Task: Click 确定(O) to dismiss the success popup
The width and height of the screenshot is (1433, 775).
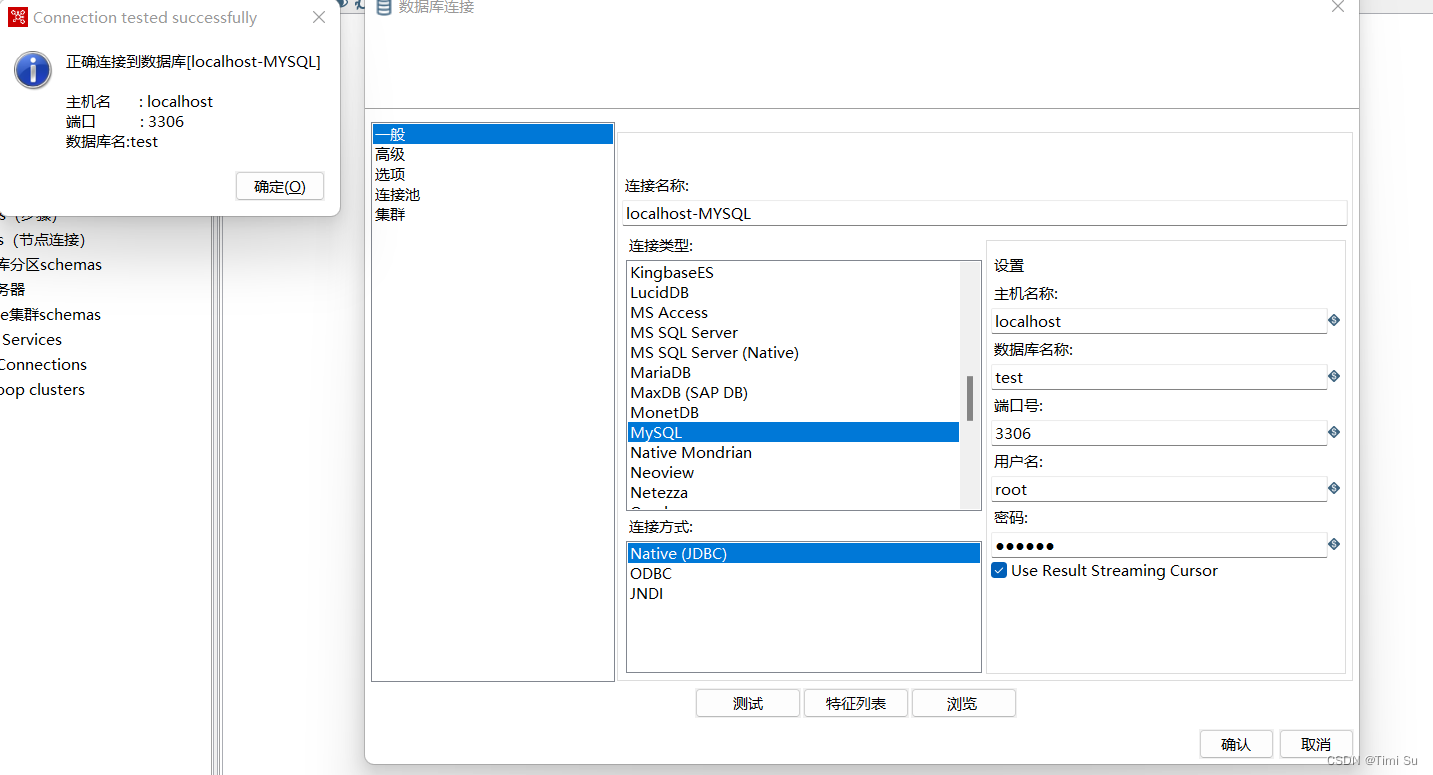Action: (x=279, y=186)
